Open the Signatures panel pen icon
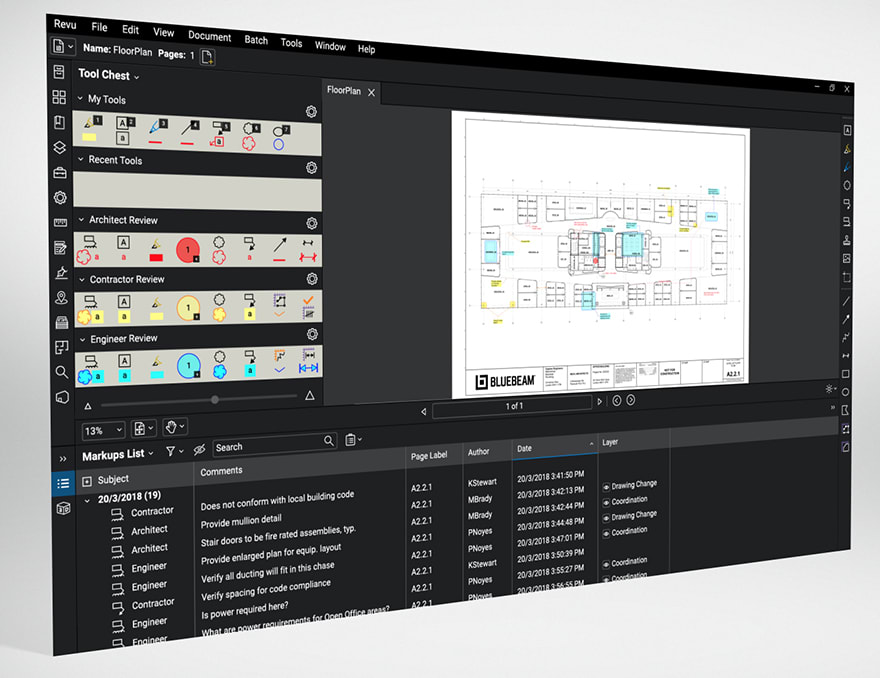 click(61, 272)
